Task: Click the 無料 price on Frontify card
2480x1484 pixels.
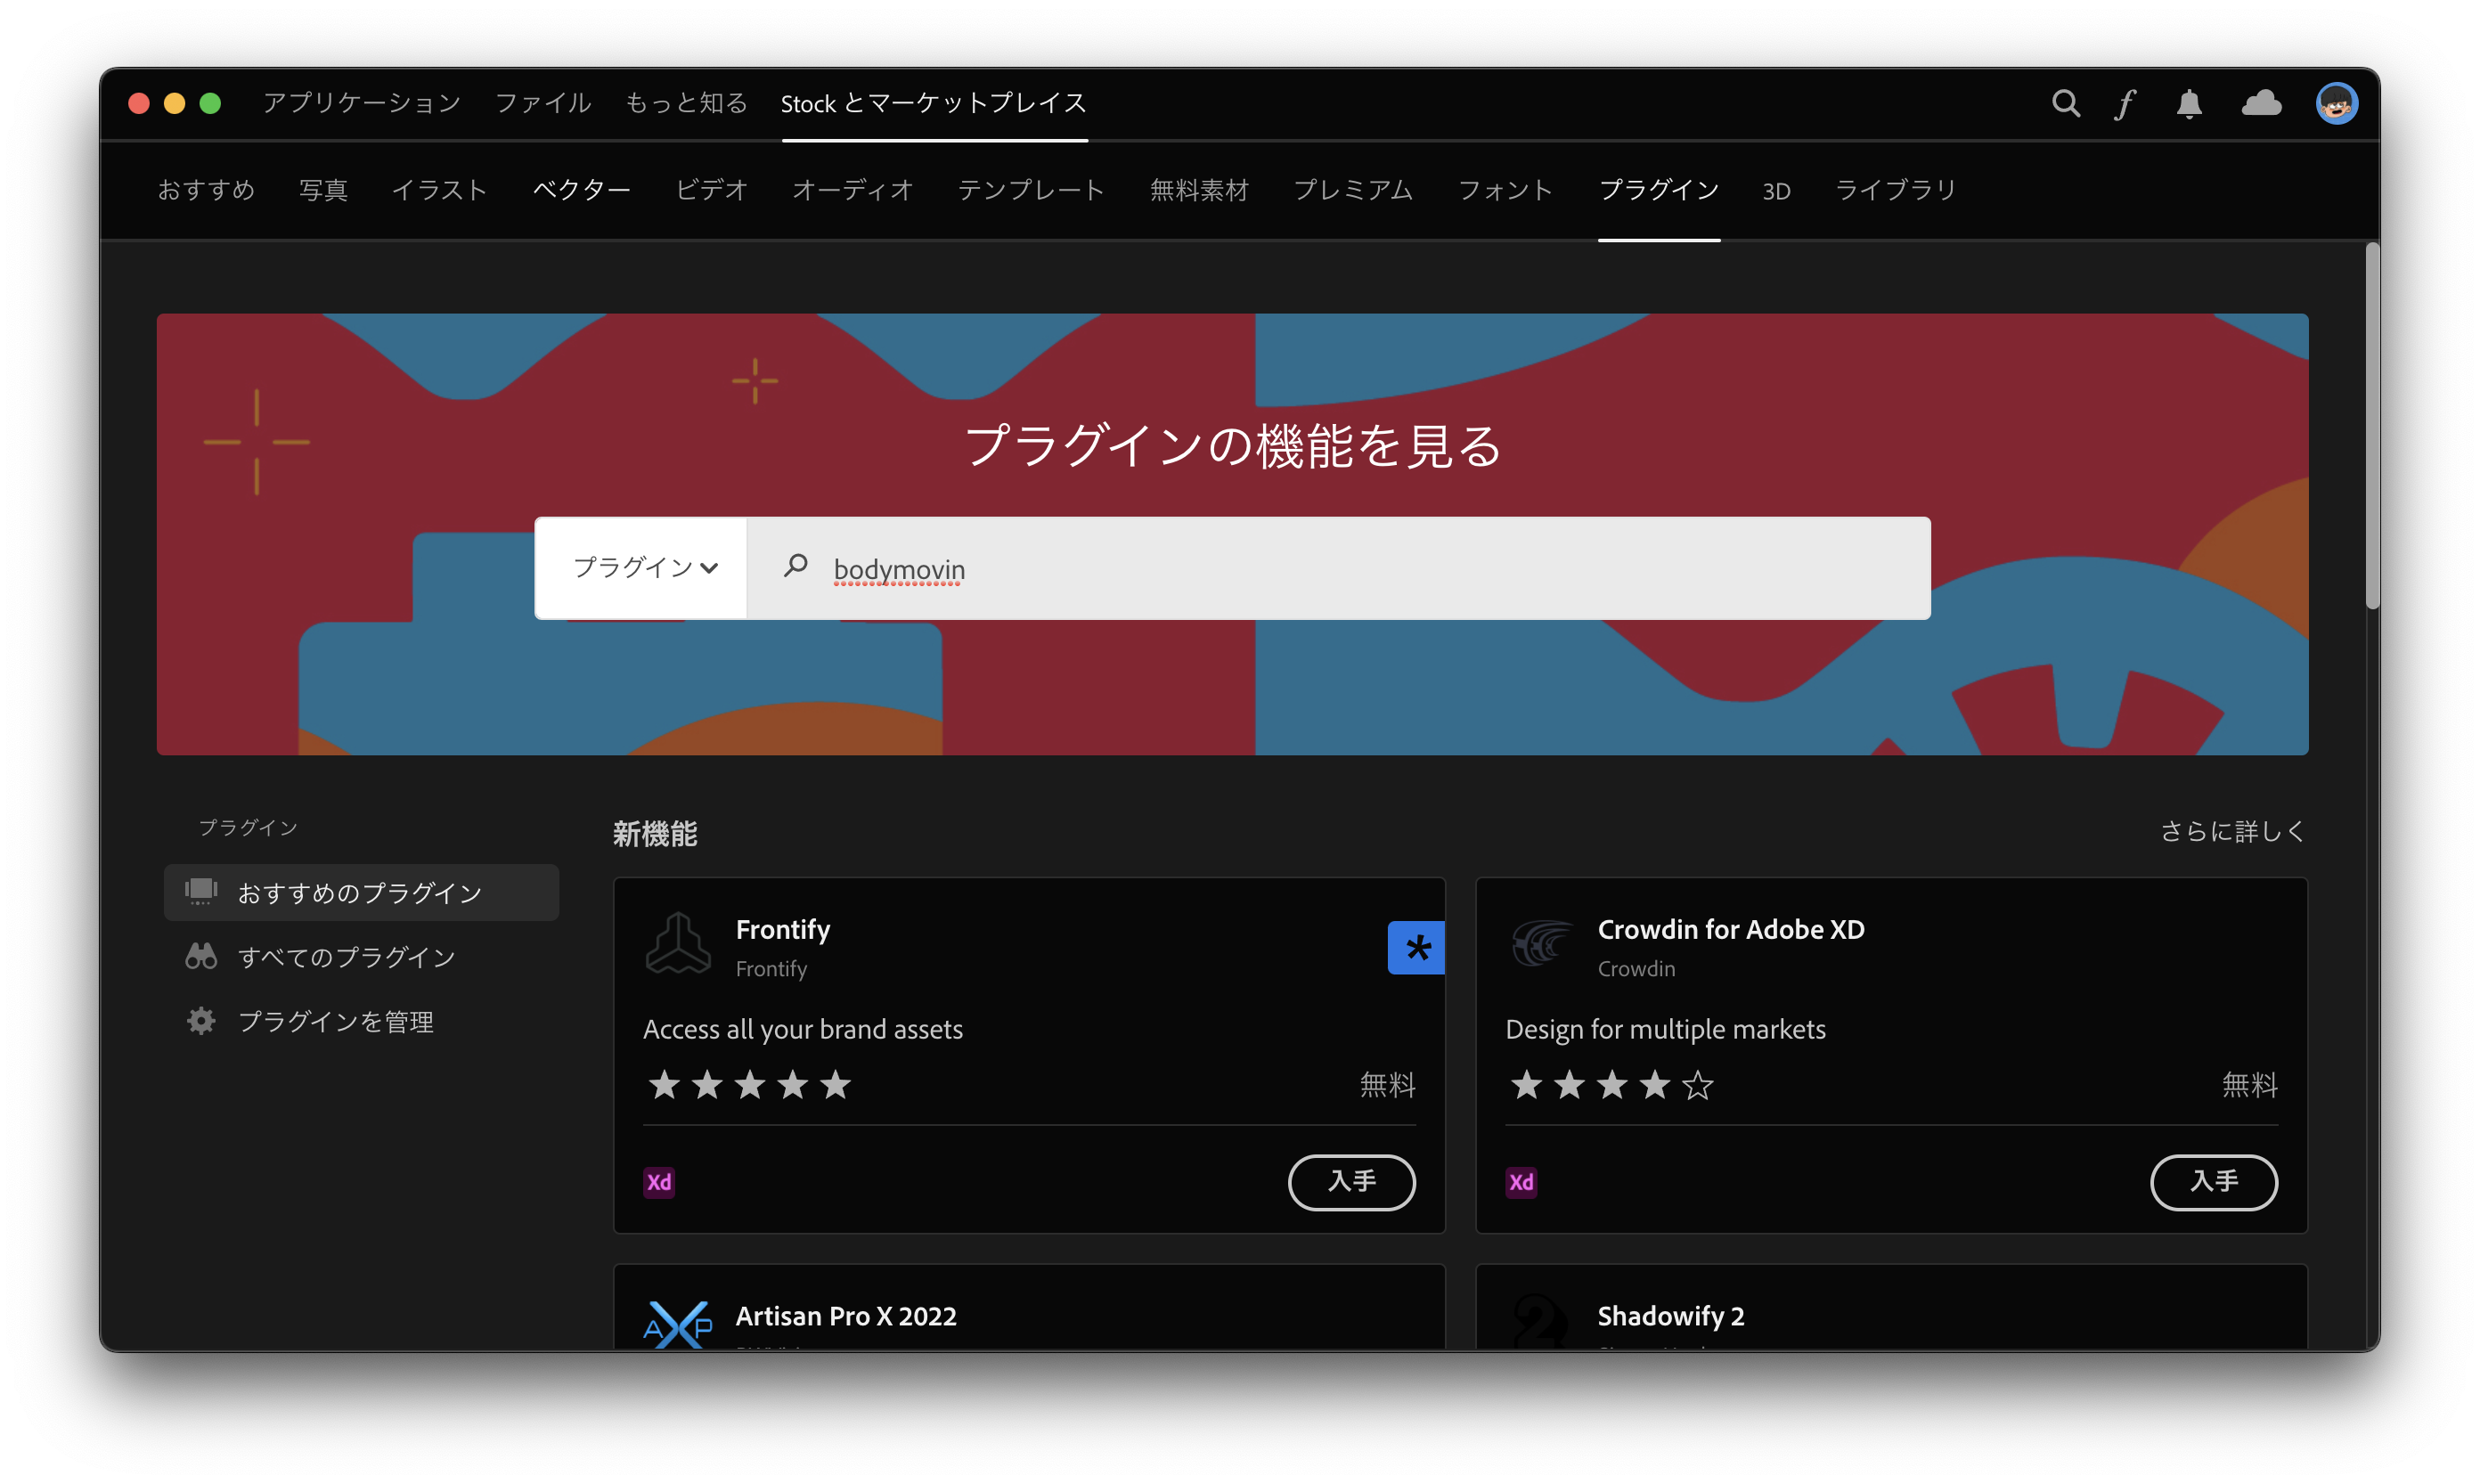Action: click(1388, 1085)
